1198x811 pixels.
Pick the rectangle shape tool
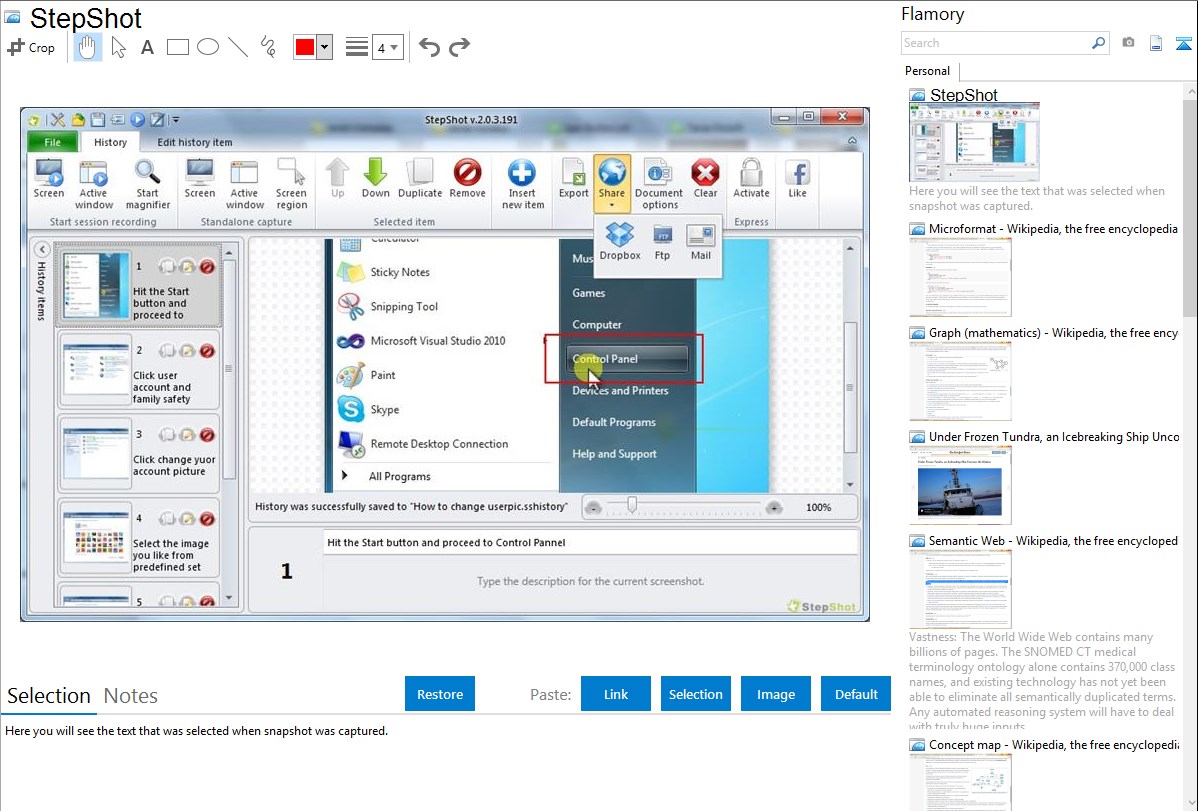click(177, 47)
